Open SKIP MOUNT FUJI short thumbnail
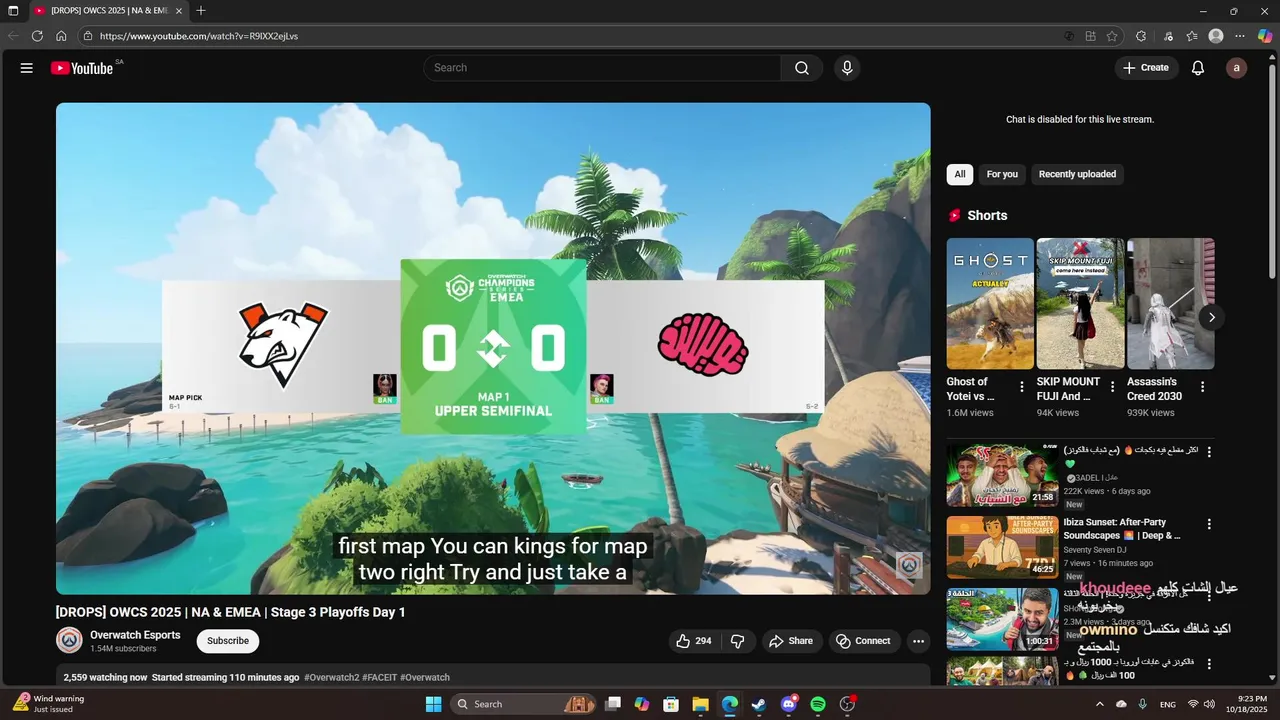Image resolution: width=1280 pixels, height=720 pixels. coord(1080,304)
